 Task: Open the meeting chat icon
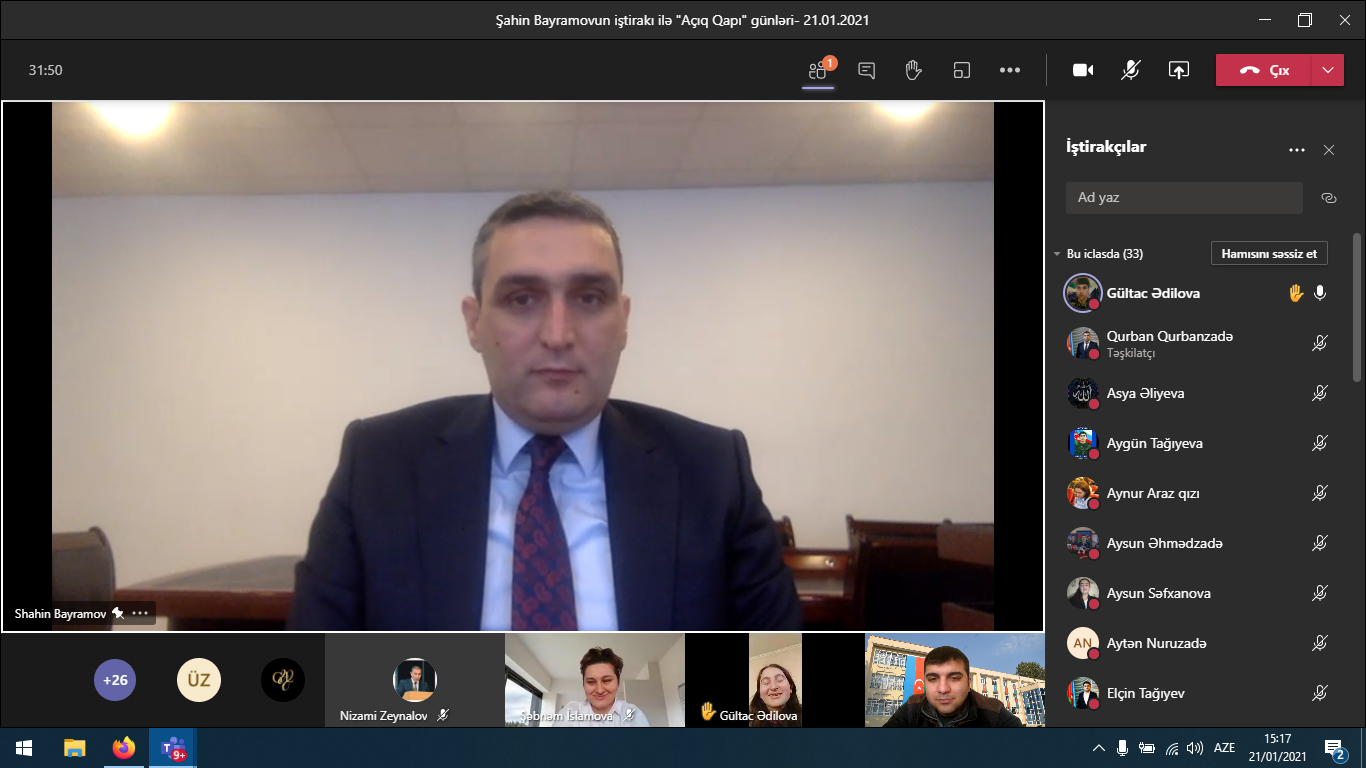(x=867, y=70)
